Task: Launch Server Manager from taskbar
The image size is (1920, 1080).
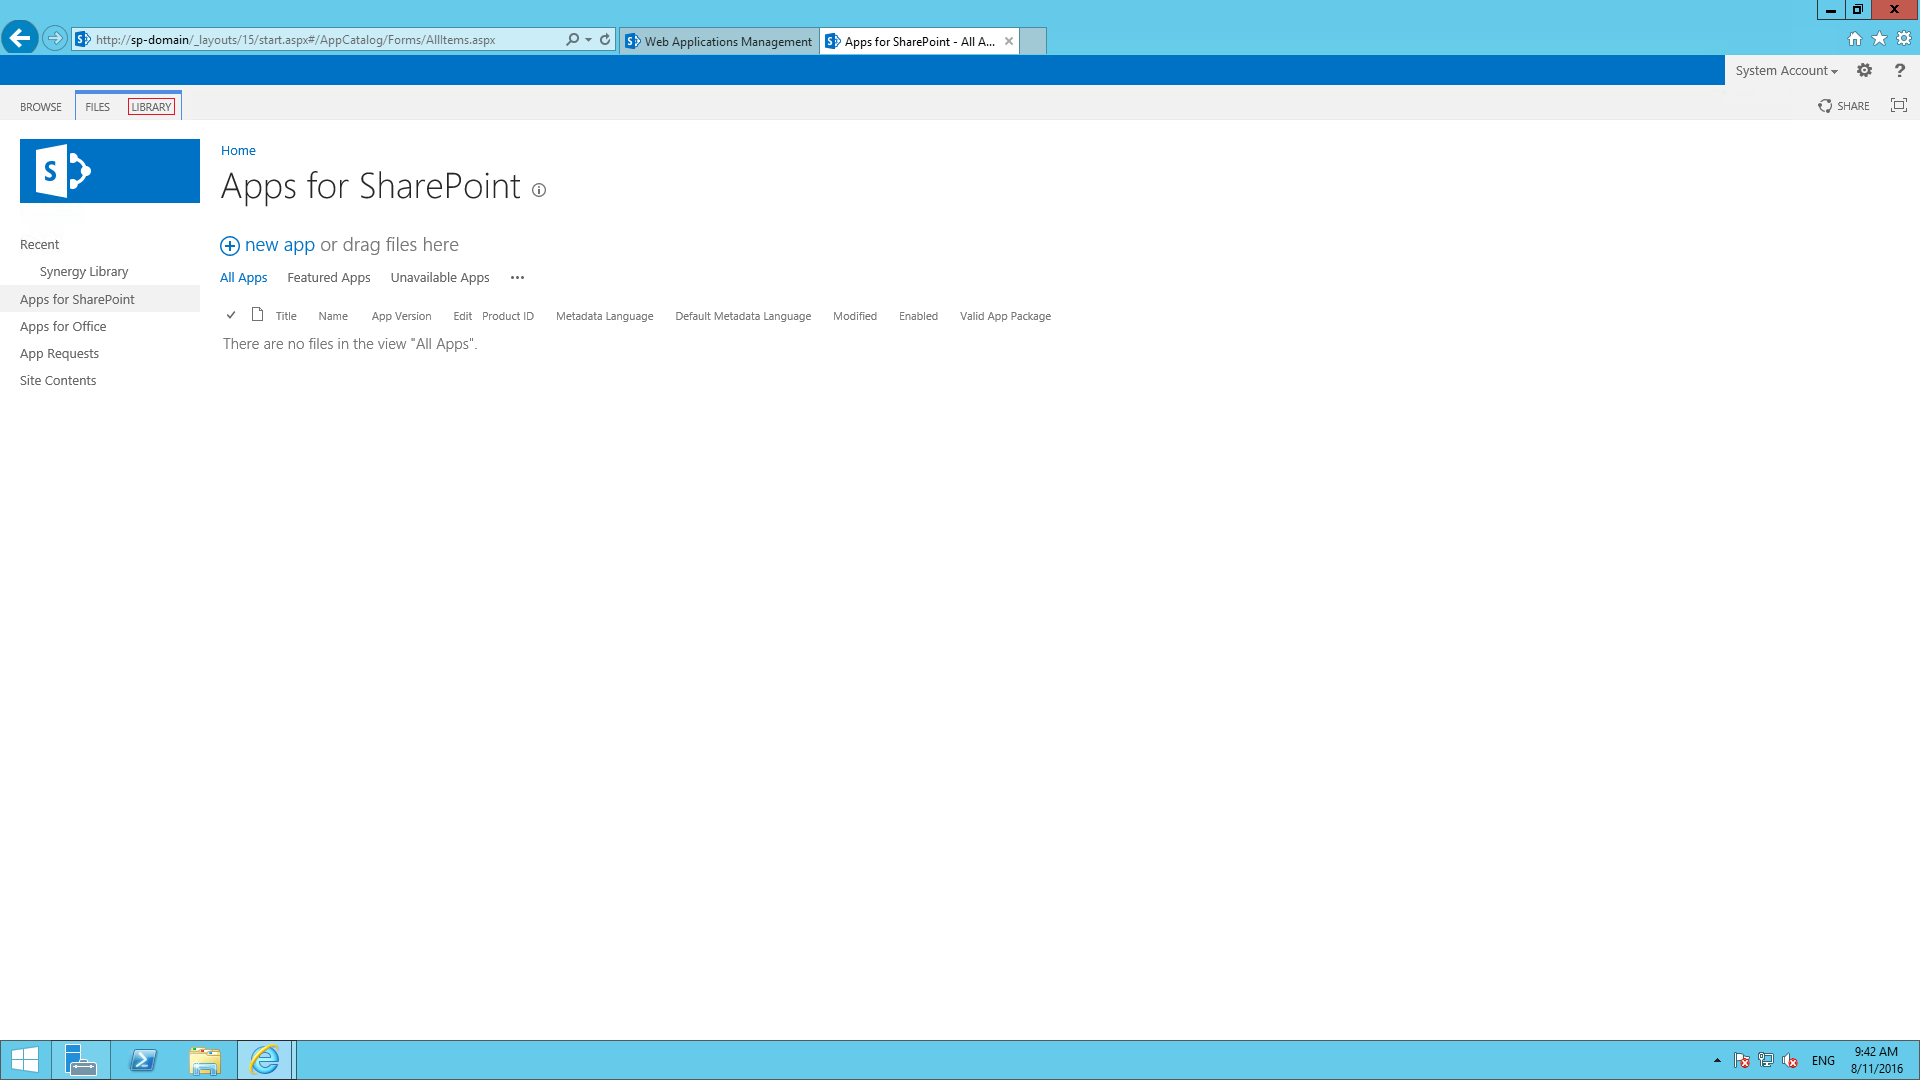Action: pyautogui.click(x=80, y=1060)
